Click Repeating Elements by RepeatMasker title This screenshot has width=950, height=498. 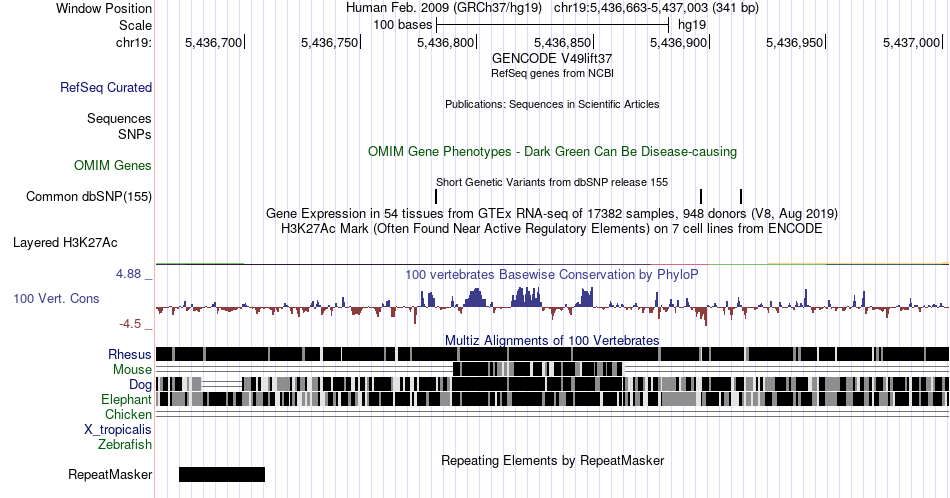[552, 460]
